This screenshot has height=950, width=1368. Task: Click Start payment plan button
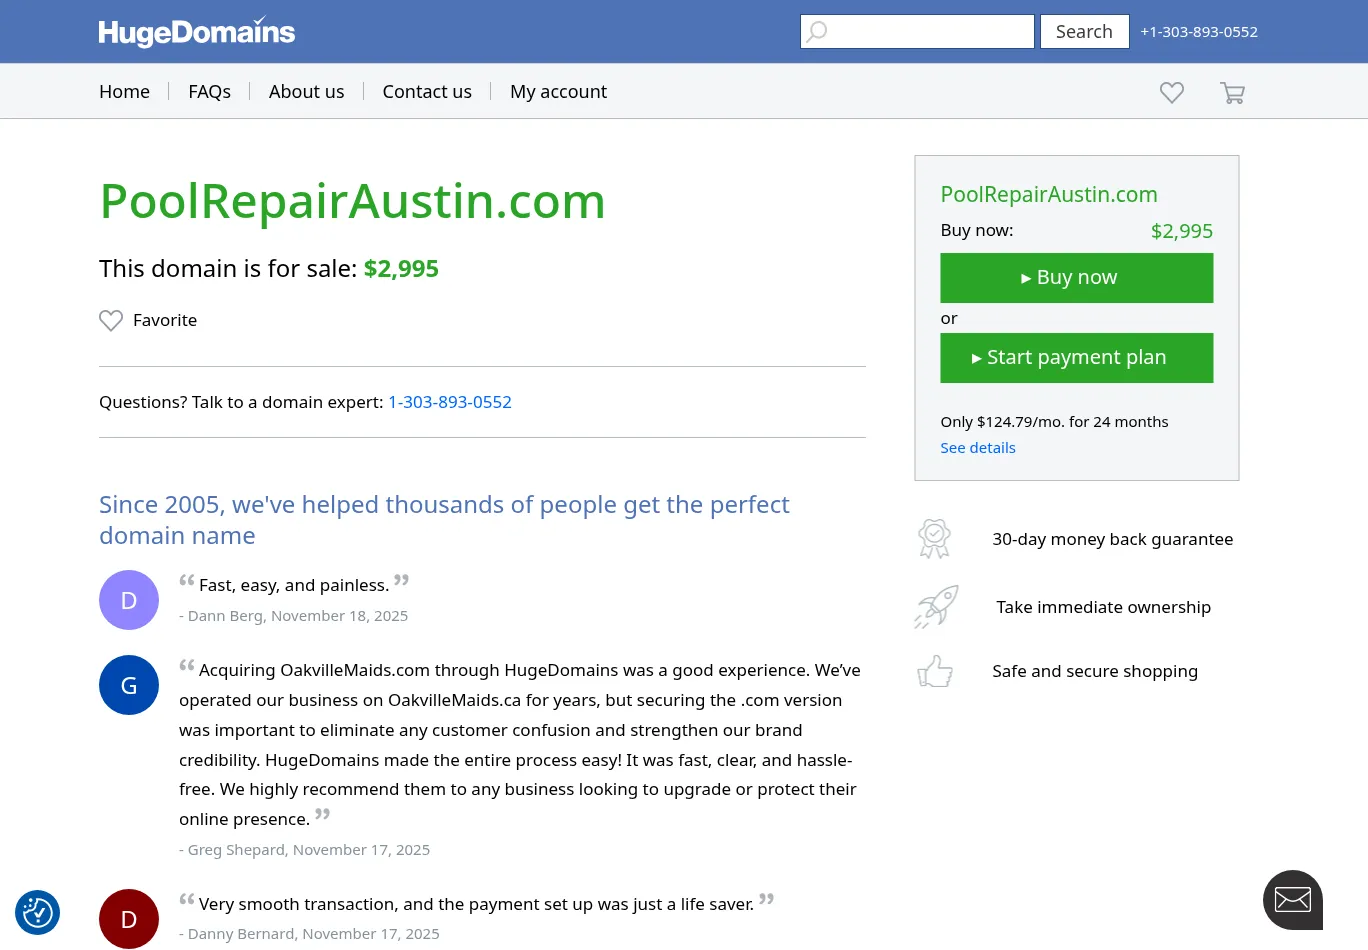(1076, 358)
